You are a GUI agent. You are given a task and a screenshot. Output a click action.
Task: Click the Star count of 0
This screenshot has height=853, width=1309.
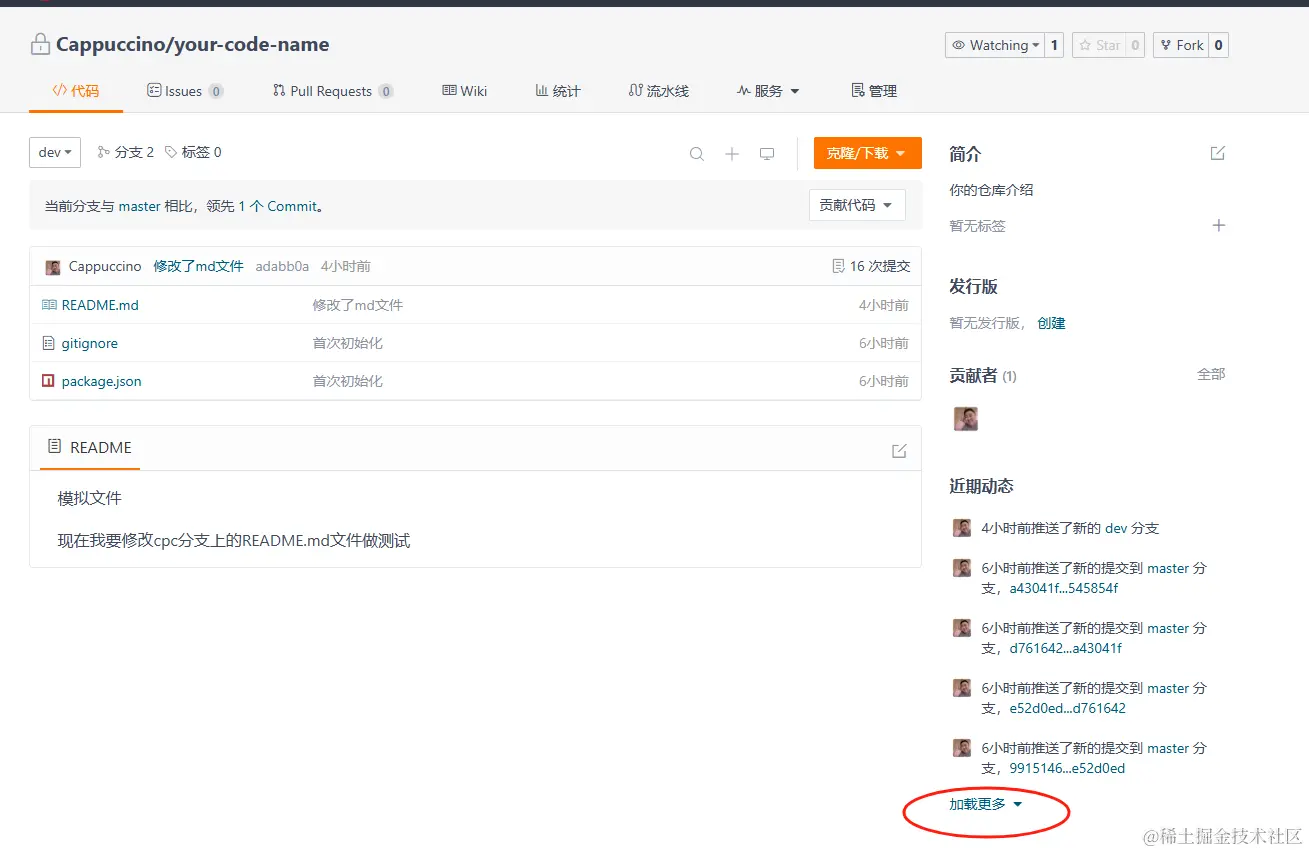point(1135,45)
